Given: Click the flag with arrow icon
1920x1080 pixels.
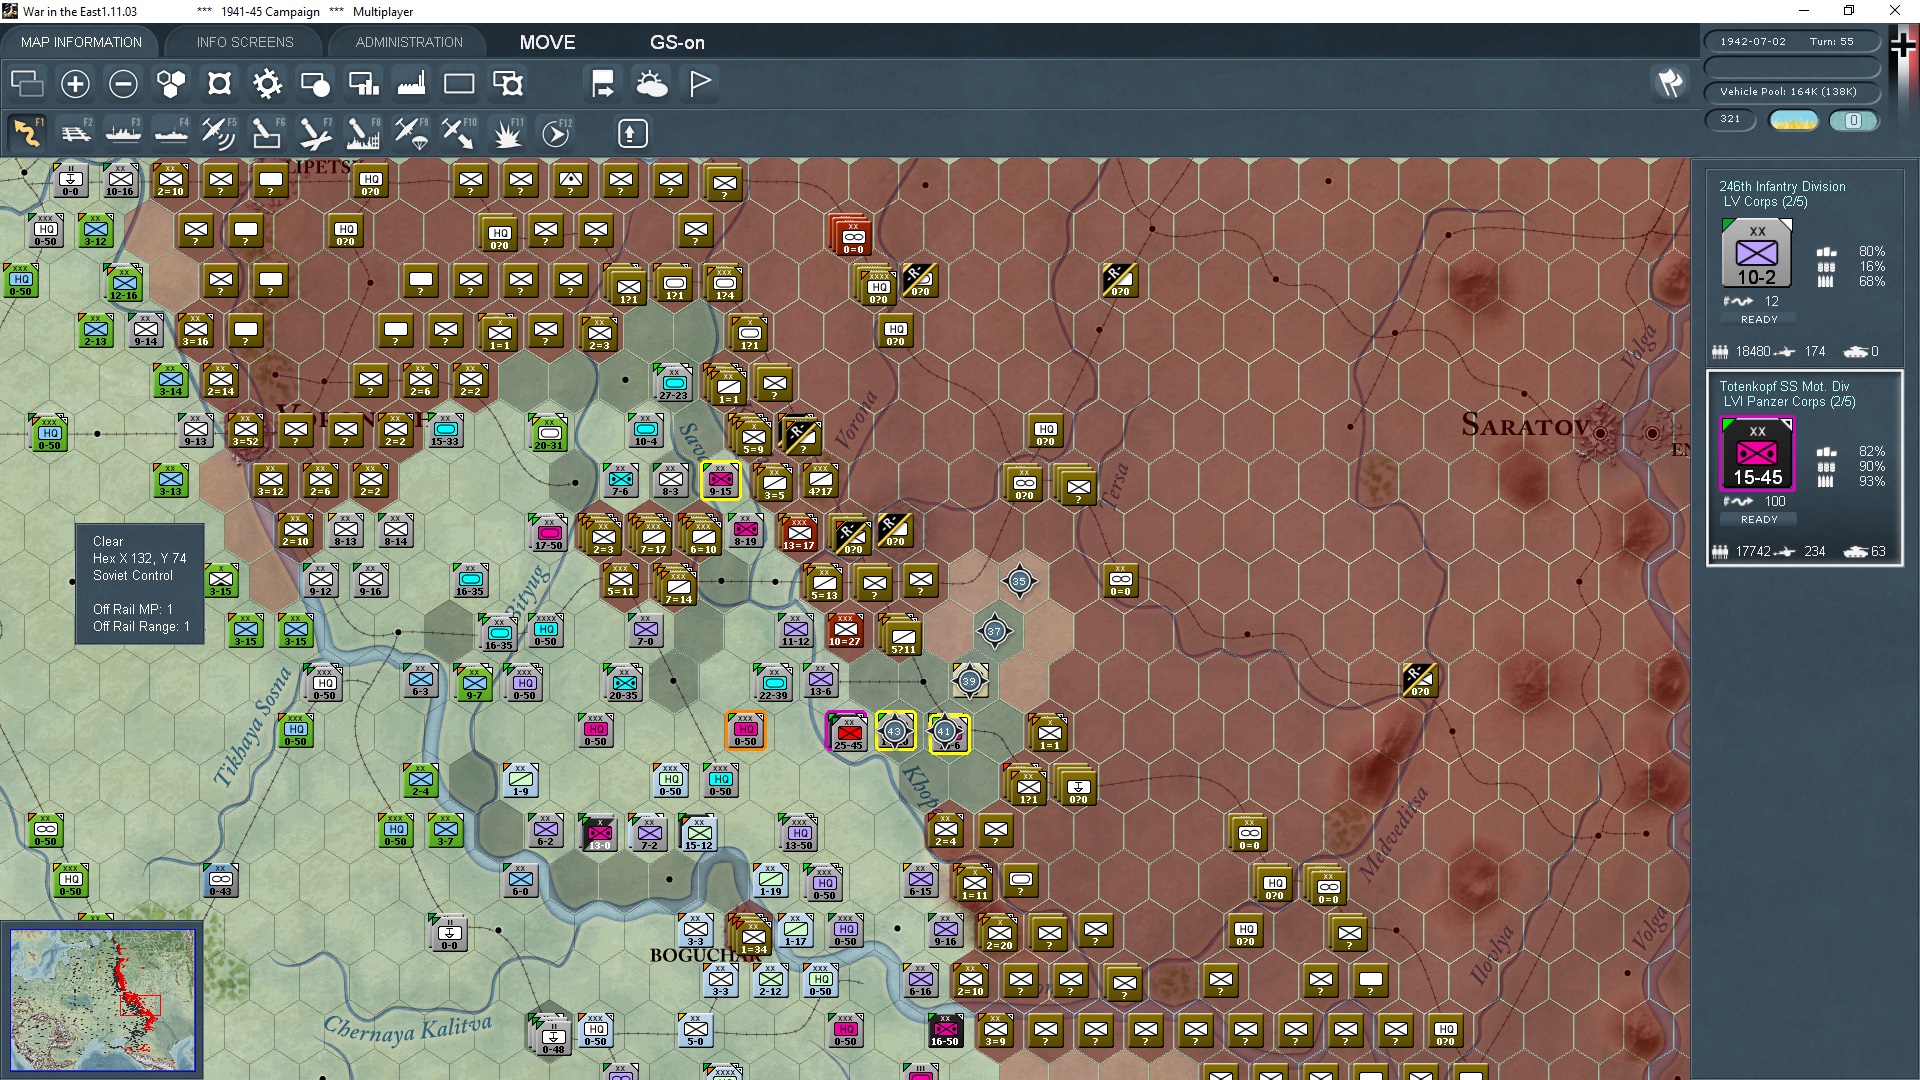Looking at the screenshot, I should pyautogui.click(x=603, y=84).
